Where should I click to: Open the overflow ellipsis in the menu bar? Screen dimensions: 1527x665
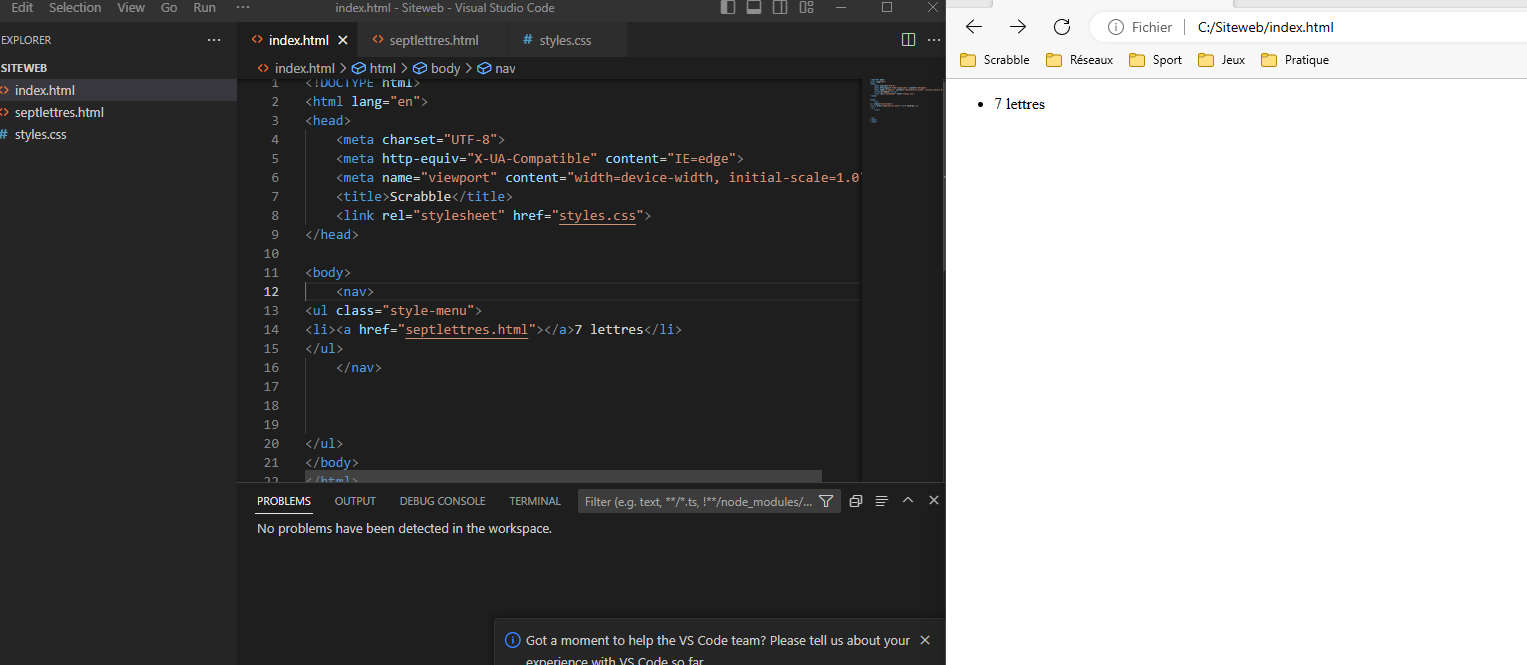pos(243,7)
